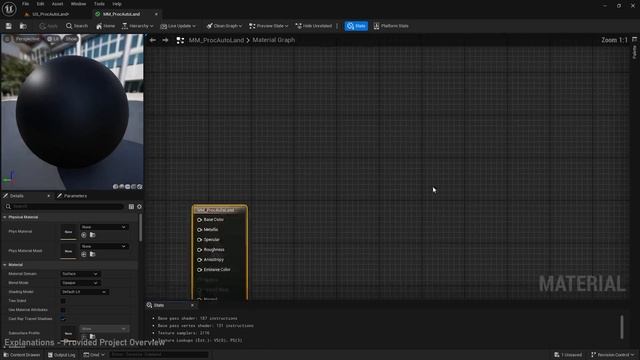
Task: Click the graph back navigation arrow
Action: pyautogui.click(x=153, y=40)
